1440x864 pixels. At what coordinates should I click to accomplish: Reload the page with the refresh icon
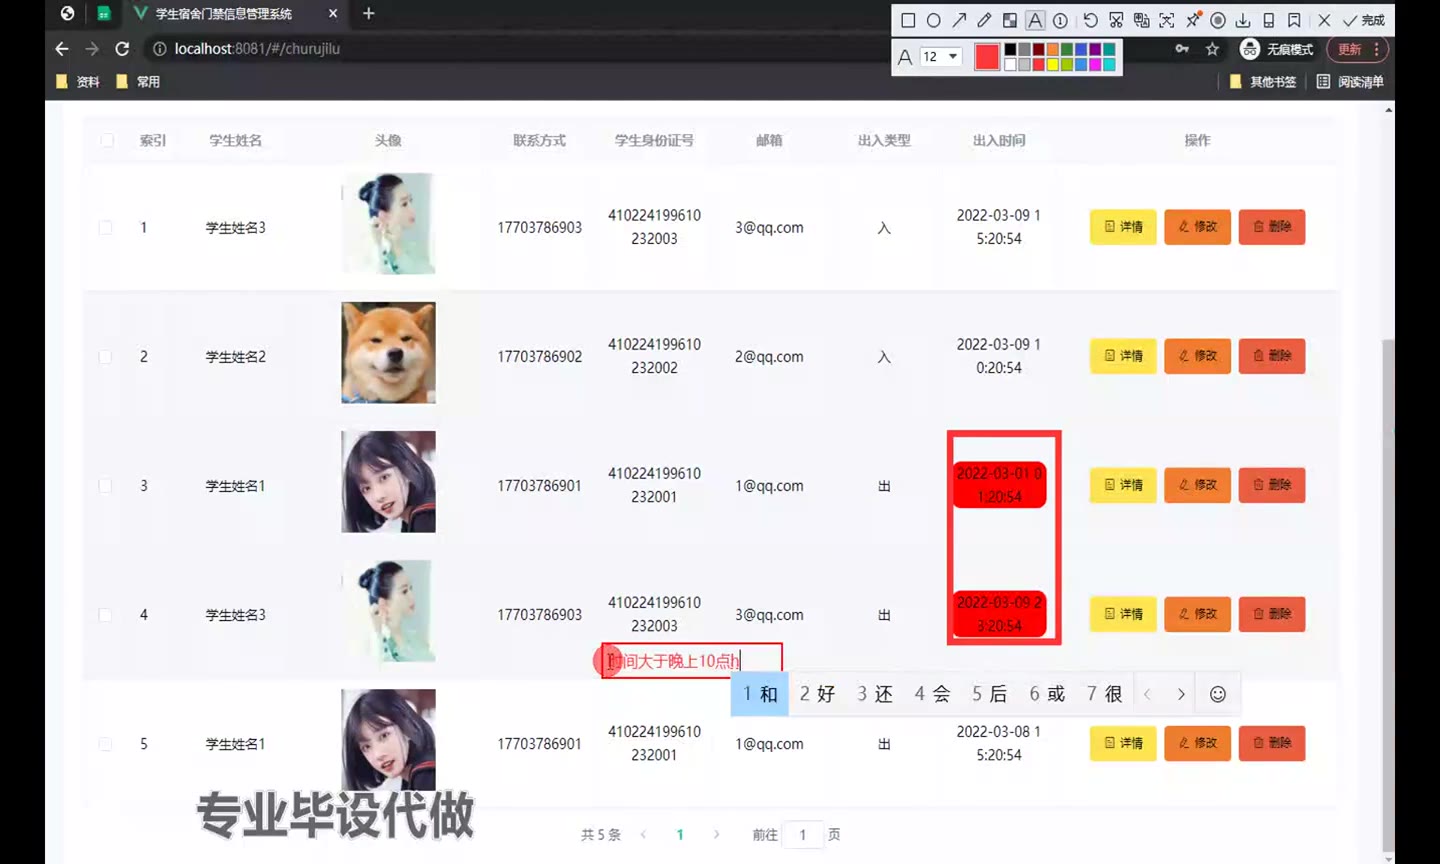click(122, 49)
